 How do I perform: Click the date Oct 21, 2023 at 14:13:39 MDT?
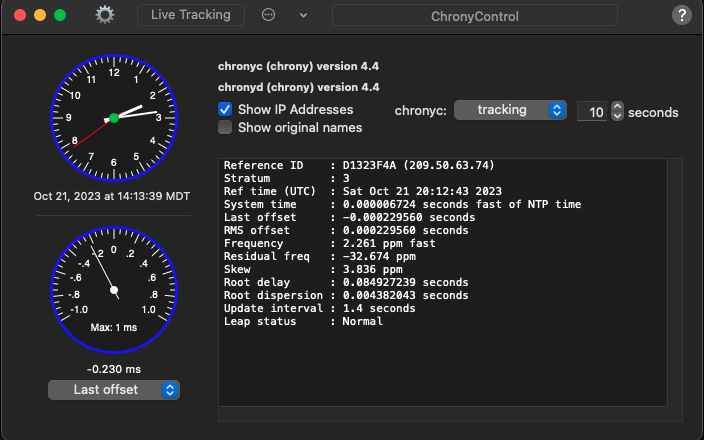[x=112, y=196]
